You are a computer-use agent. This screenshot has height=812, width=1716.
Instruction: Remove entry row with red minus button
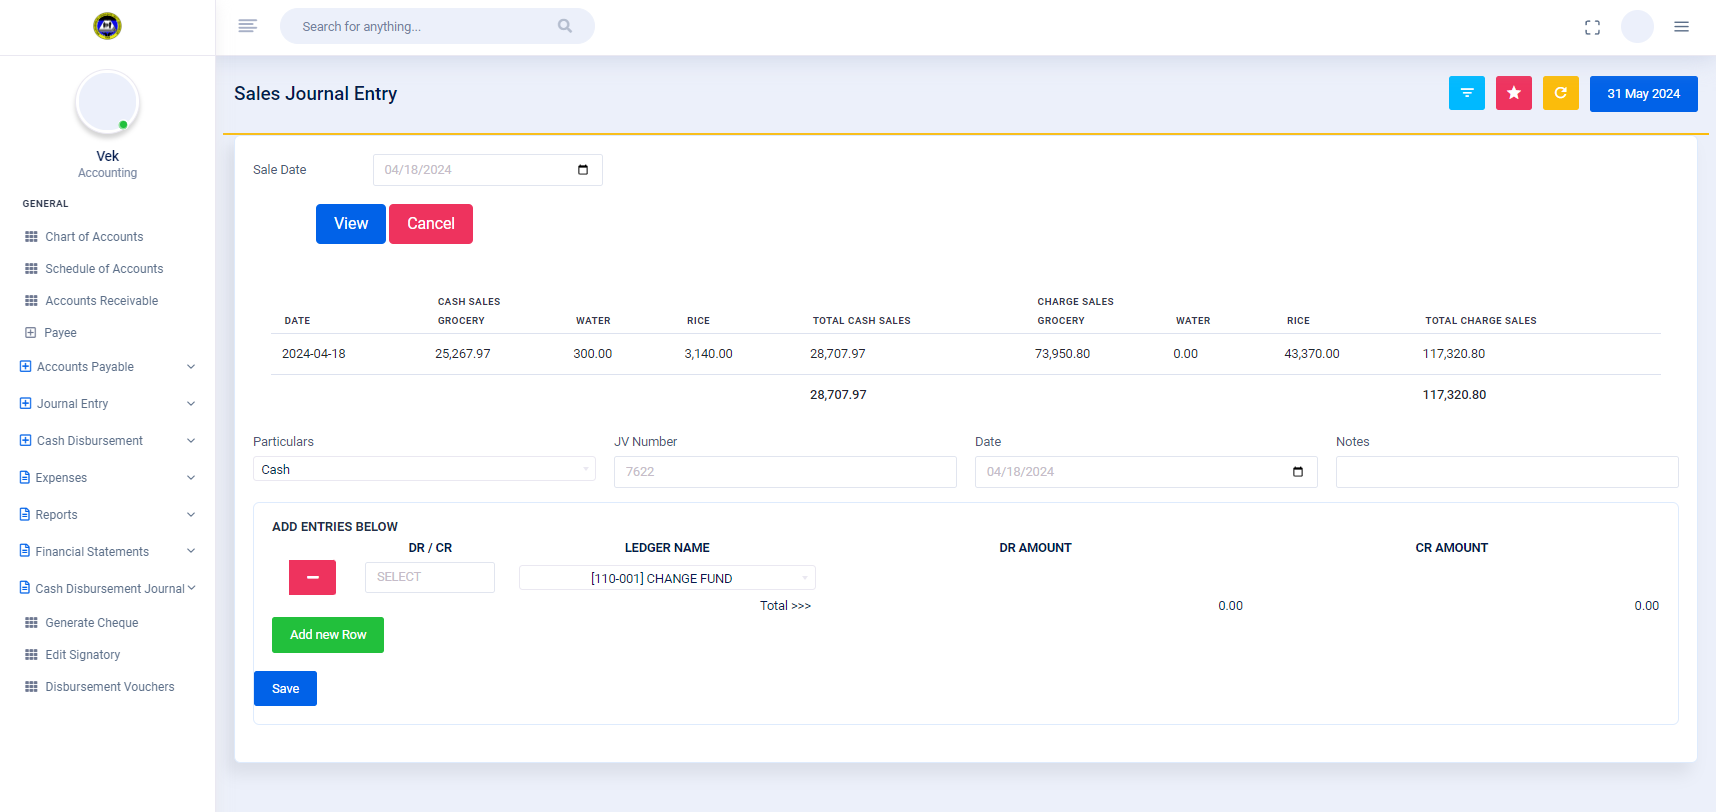(x=312, y=577)
